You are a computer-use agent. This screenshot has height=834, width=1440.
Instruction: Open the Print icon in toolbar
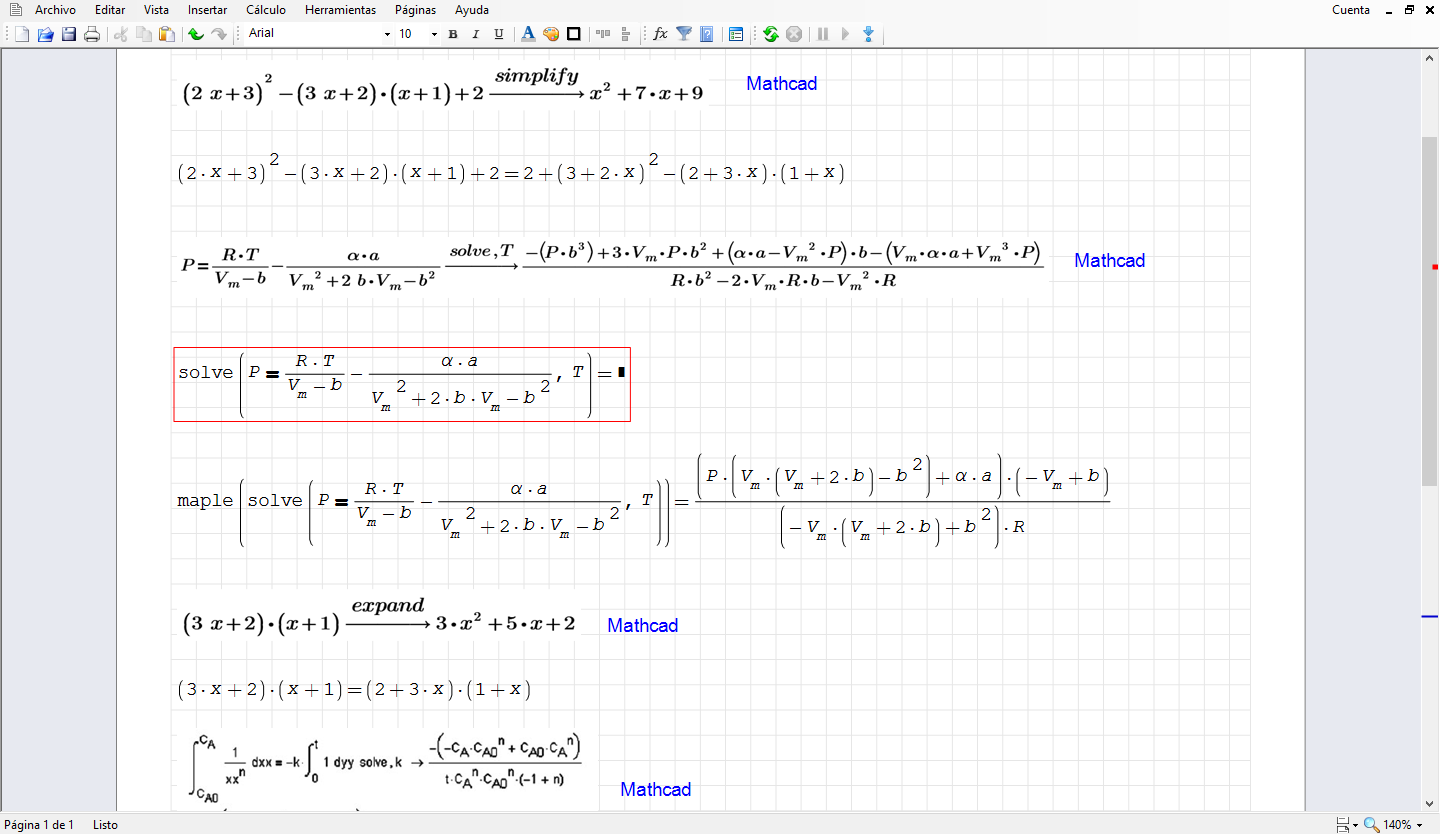tap(92, 34)
